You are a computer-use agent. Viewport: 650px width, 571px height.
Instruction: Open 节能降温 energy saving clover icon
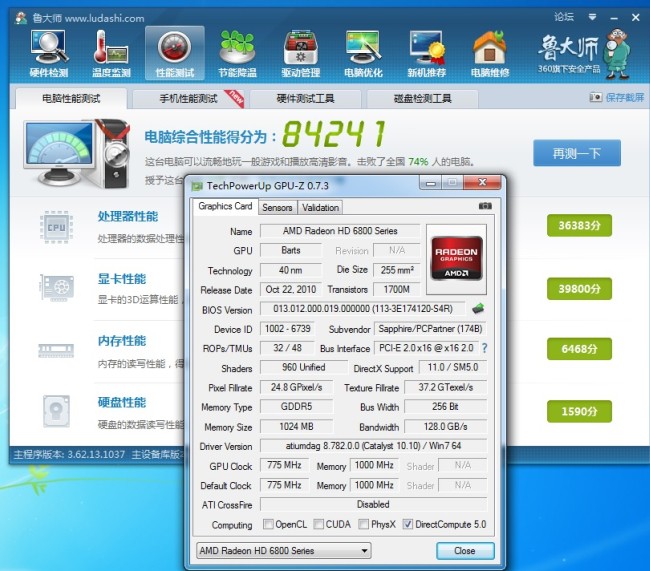coord(238,54)
